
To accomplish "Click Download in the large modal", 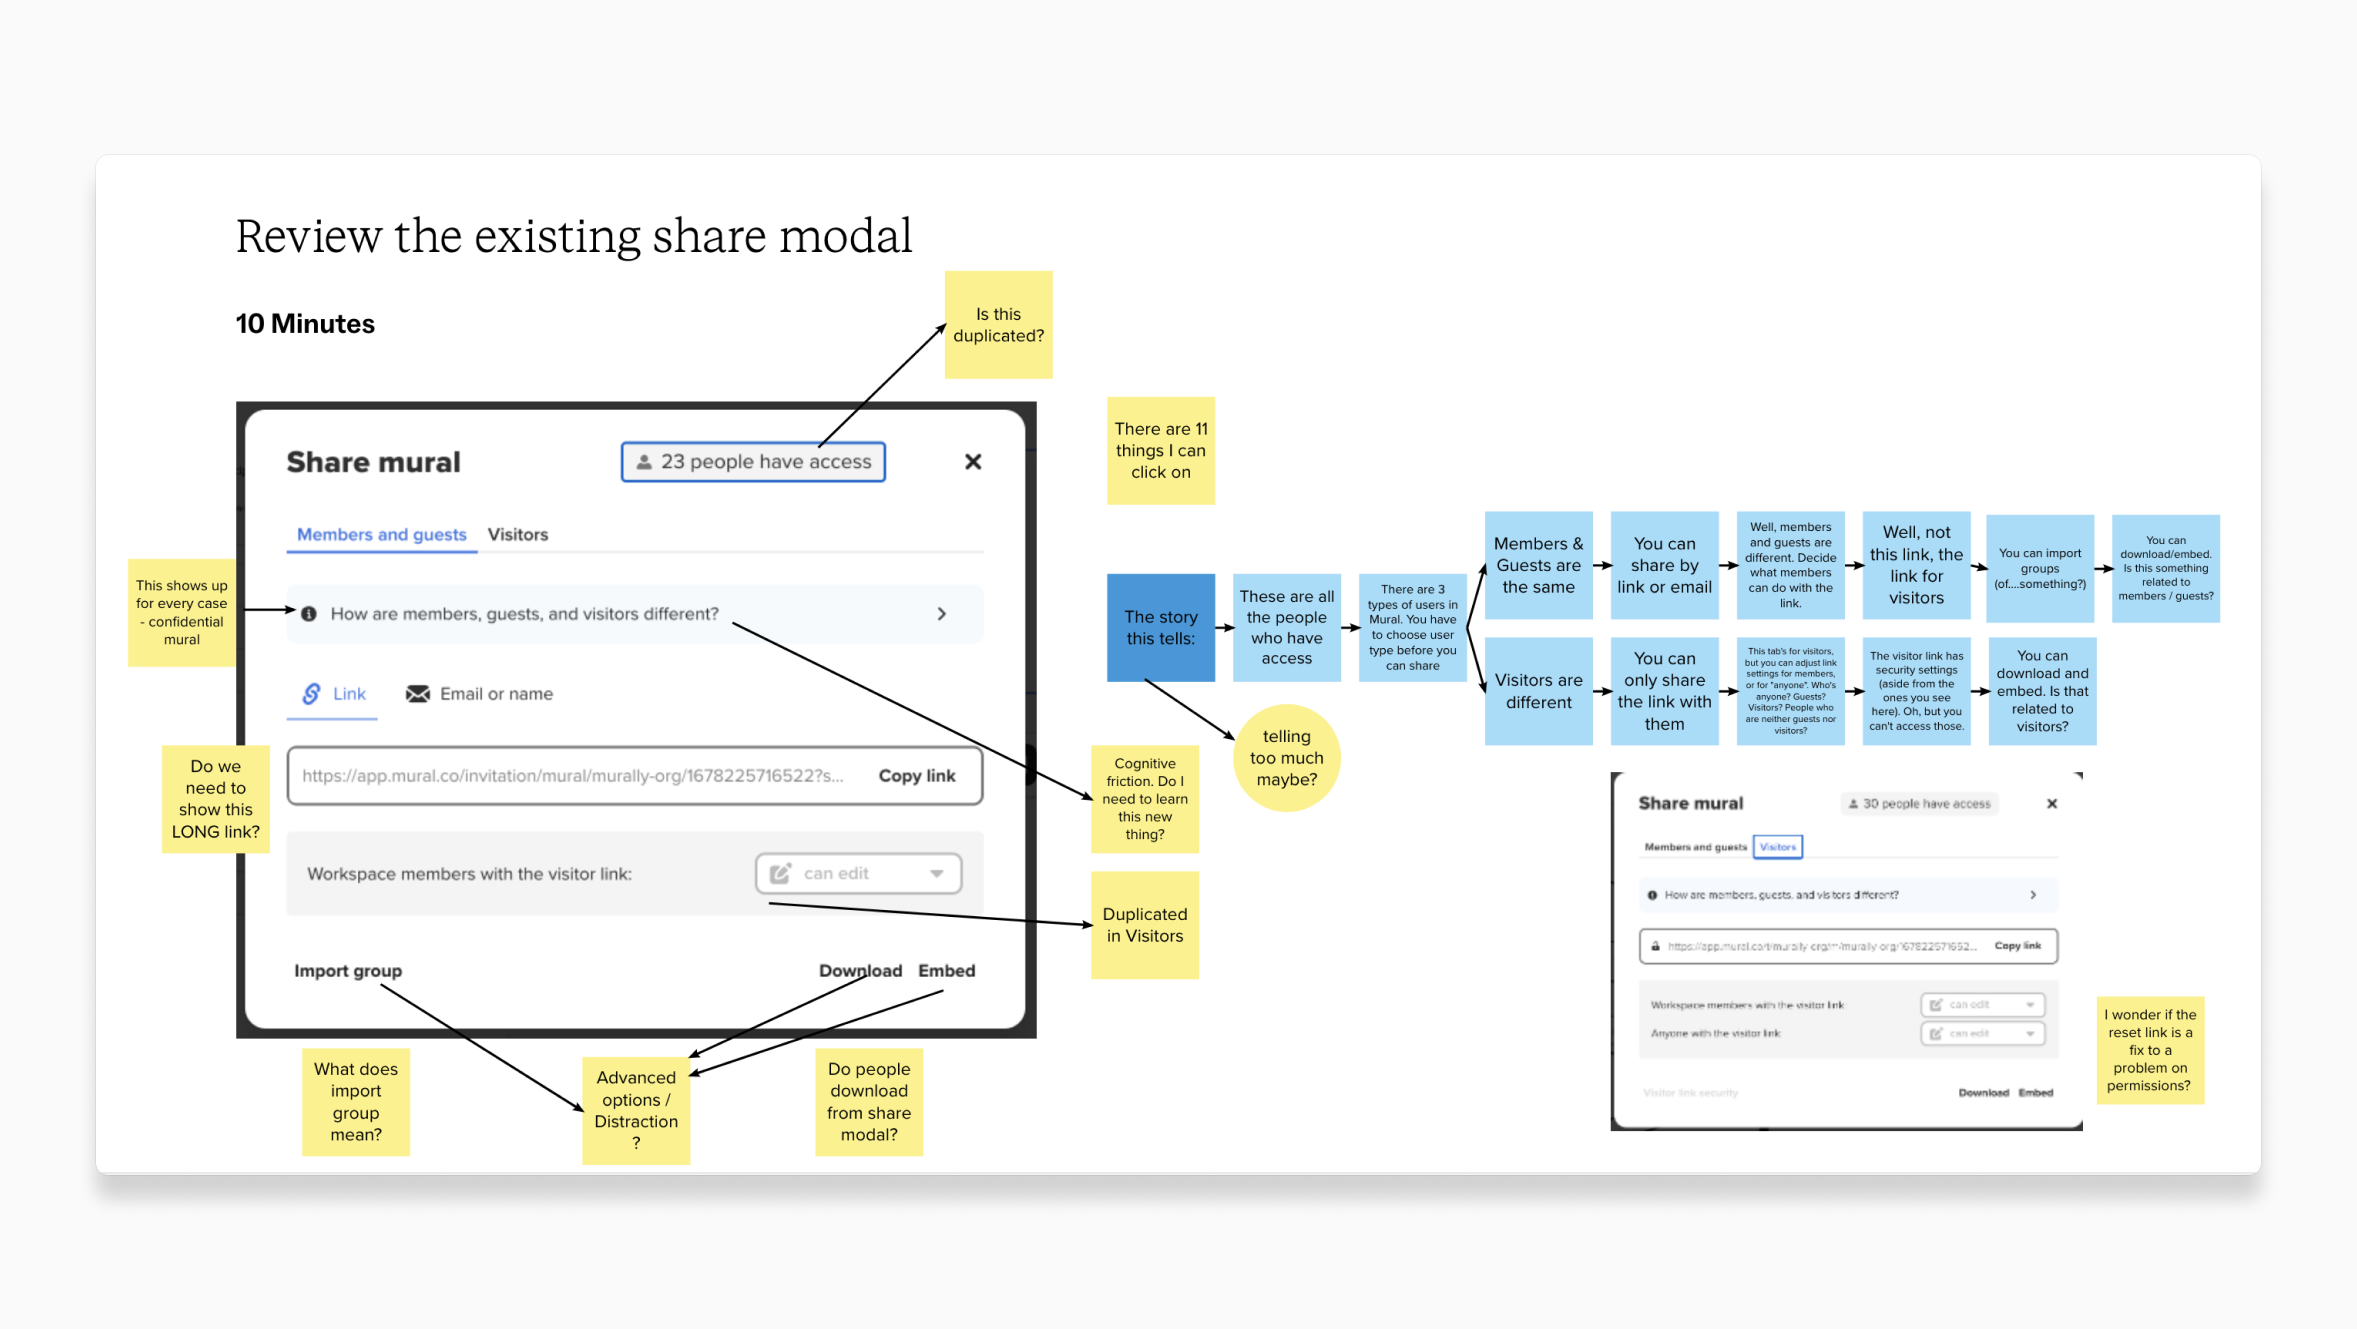I will 860,971.
